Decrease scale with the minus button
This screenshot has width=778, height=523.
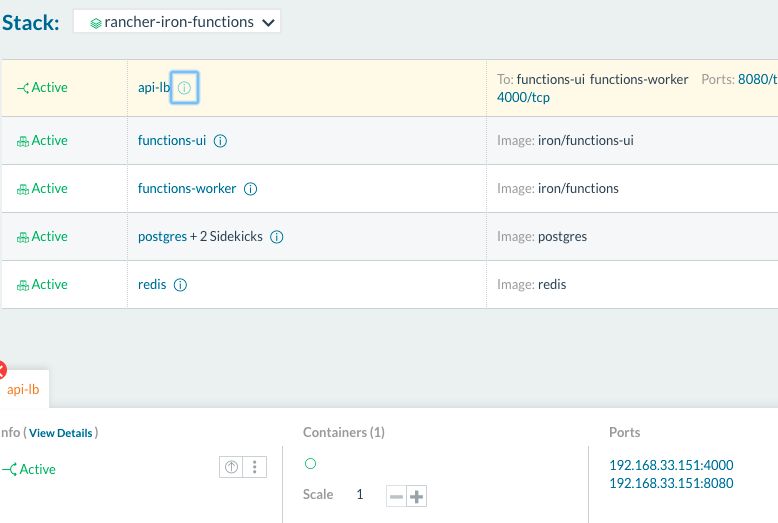pyautogui.click(x=396, y=496)
